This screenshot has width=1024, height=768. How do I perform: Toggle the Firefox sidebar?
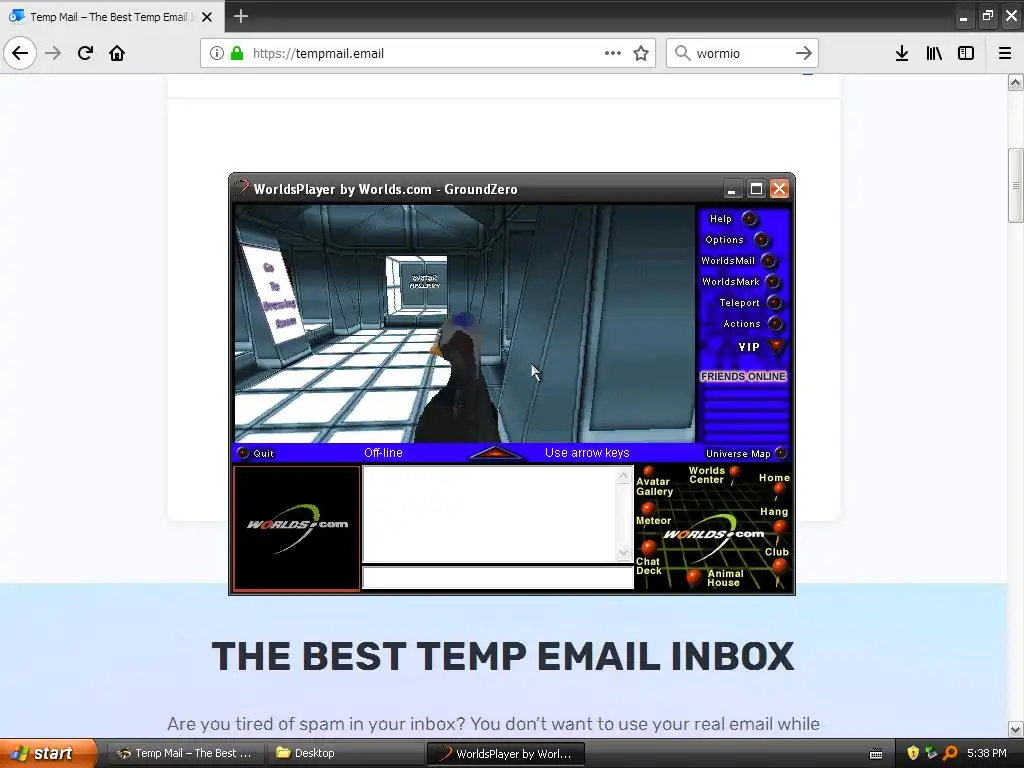click(966, 53)
